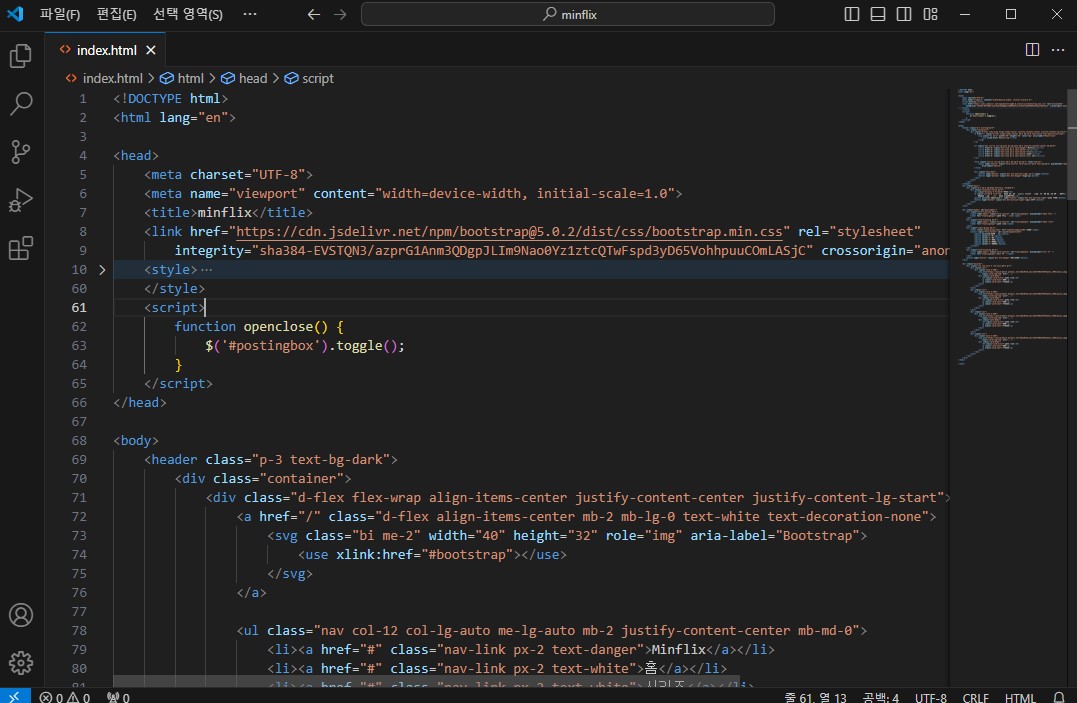Toggle the bottom panel layout icon
Image resolution: width=1077 pixels, height=703 pixels.
pyautogui.click(x=878, y=14)
